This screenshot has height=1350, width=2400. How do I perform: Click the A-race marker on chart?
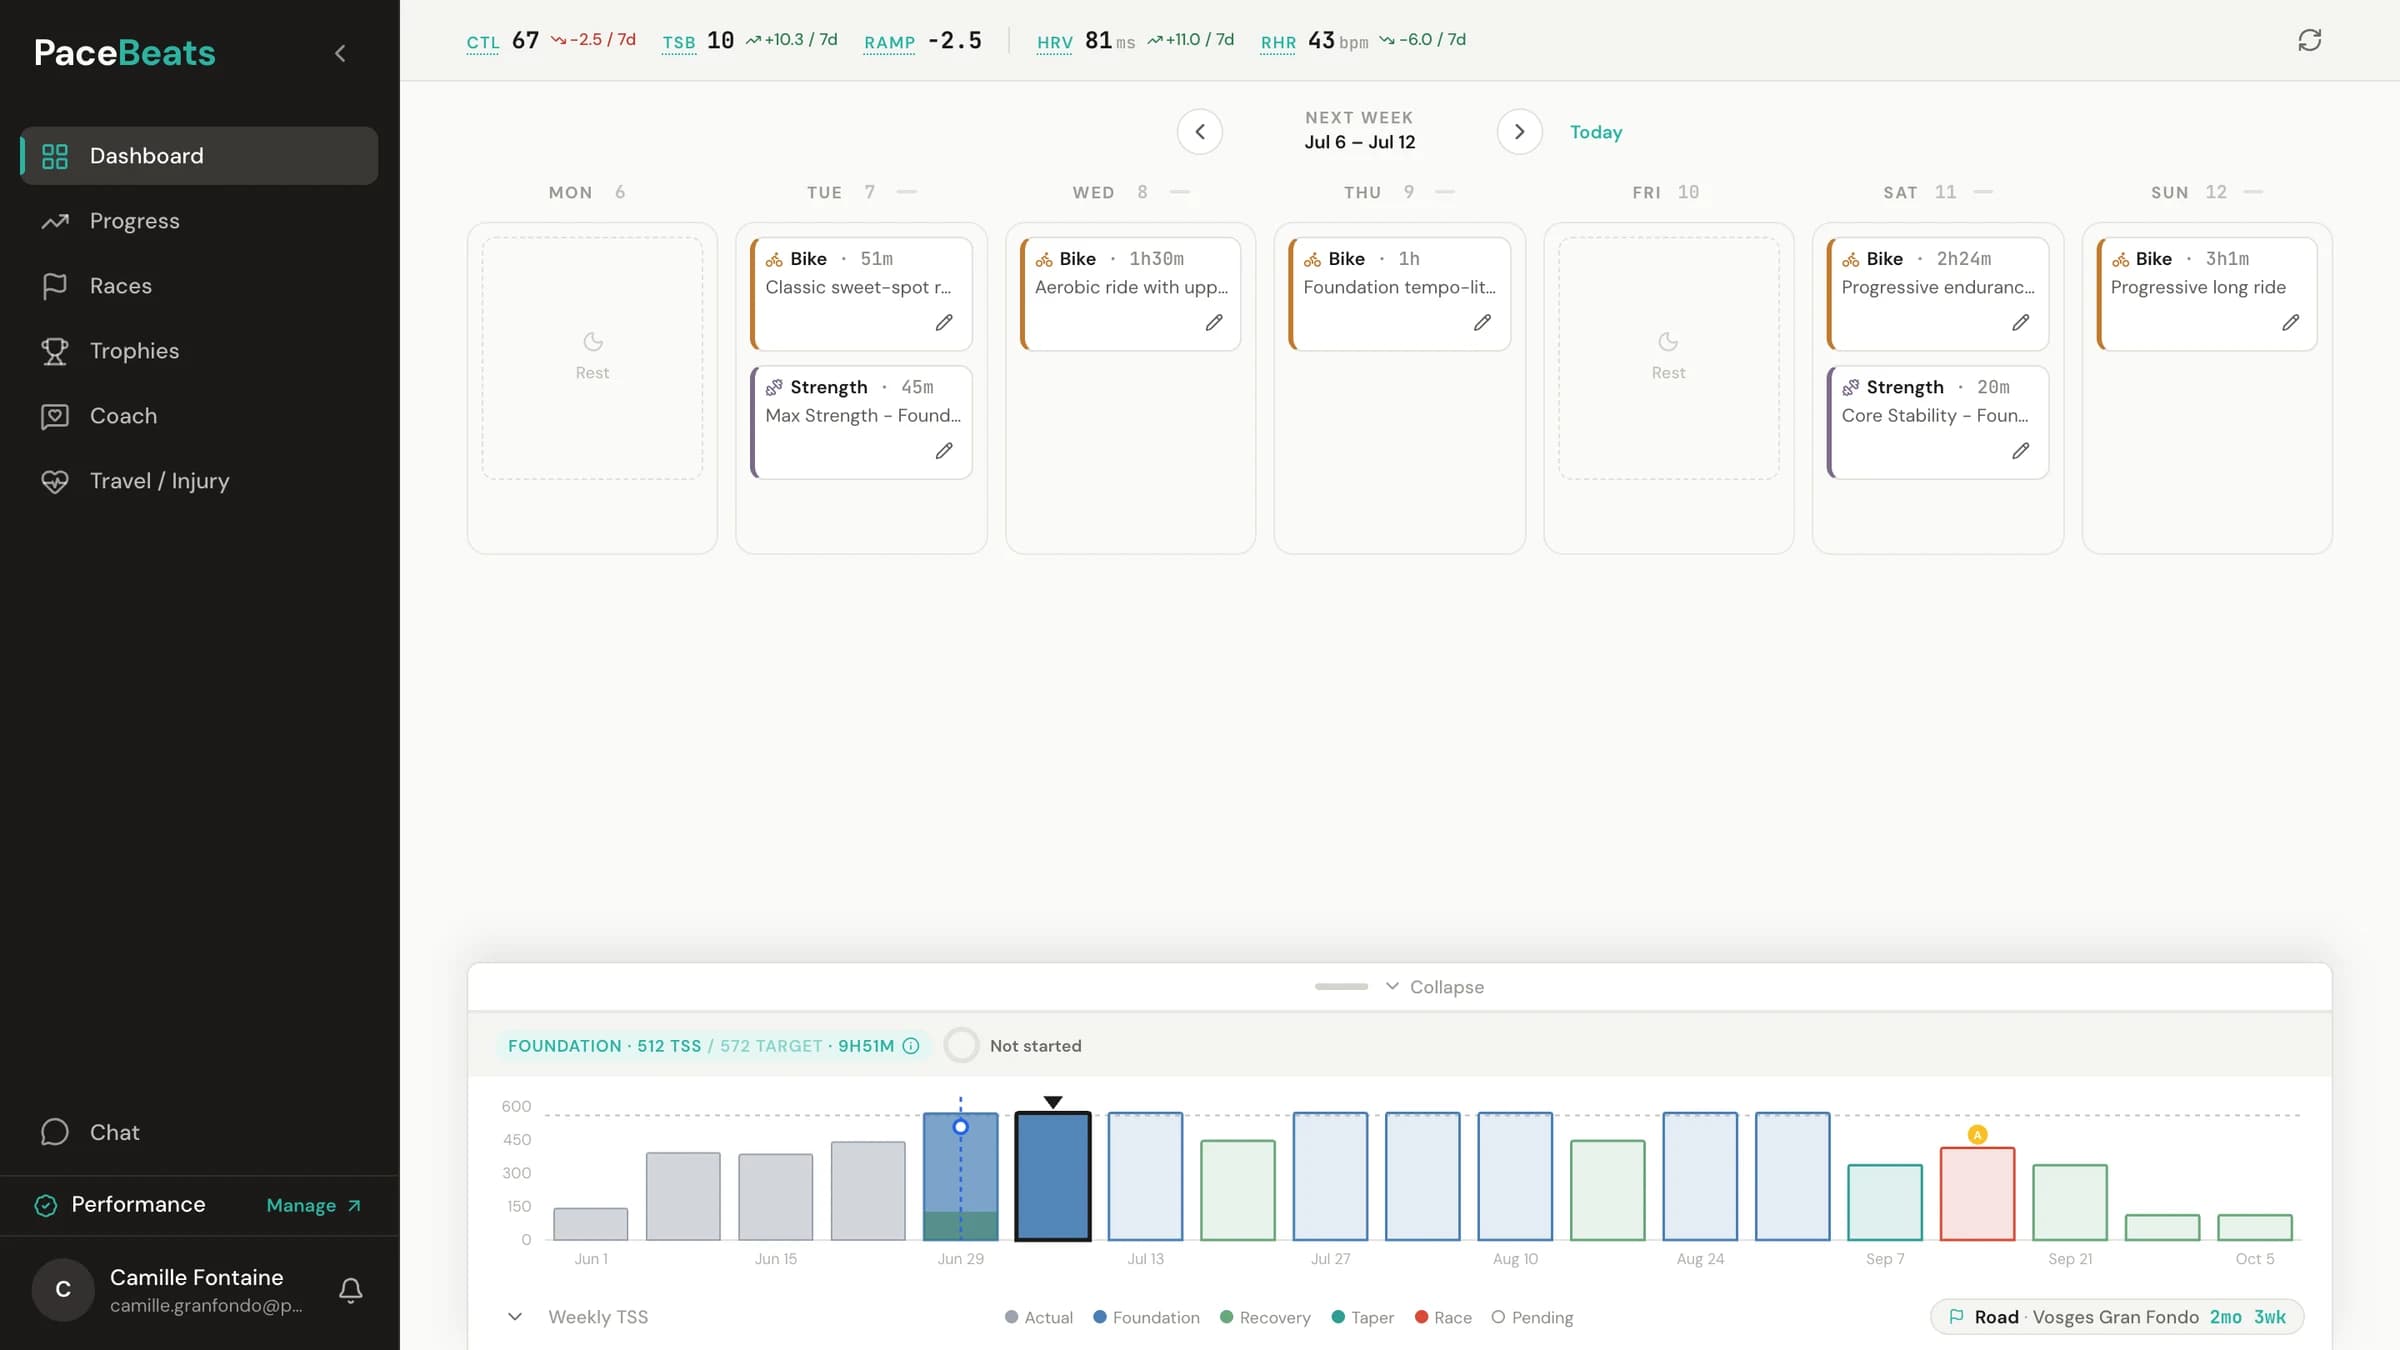[1977, 1135]
